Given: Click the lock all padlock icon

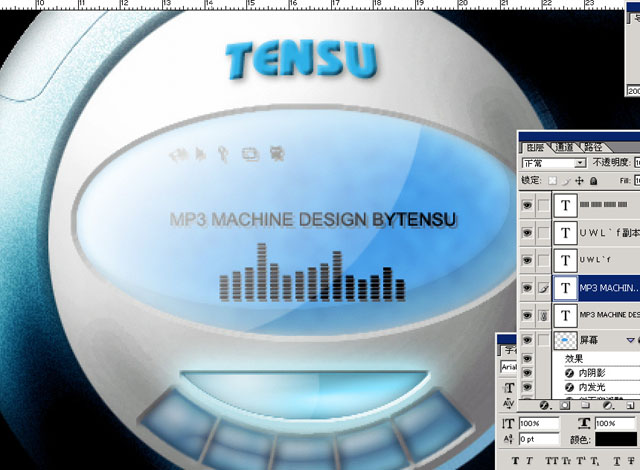Looking at the screenshot, I should pos(594,181).
